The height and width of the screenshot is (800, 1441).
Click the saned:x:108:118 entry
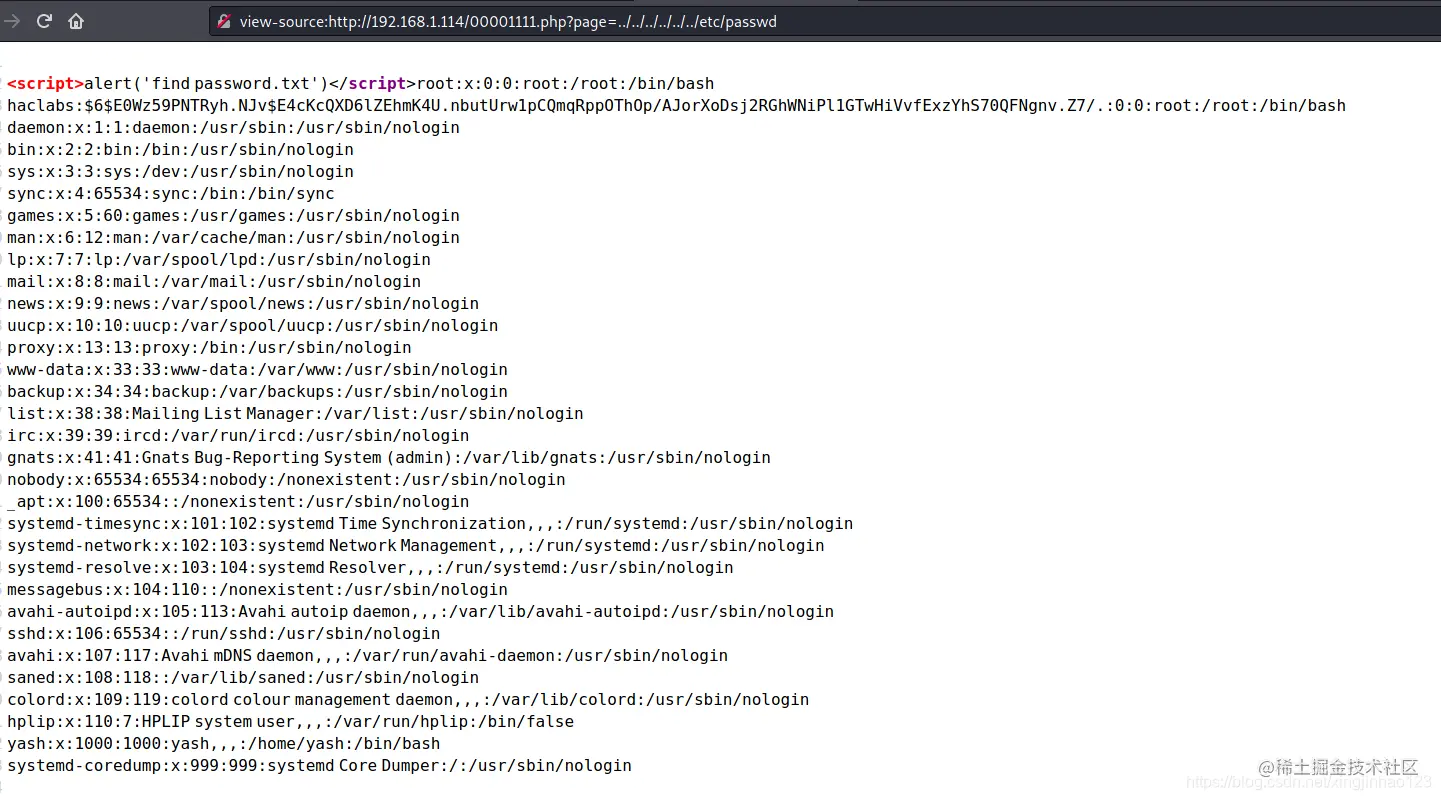243,677
